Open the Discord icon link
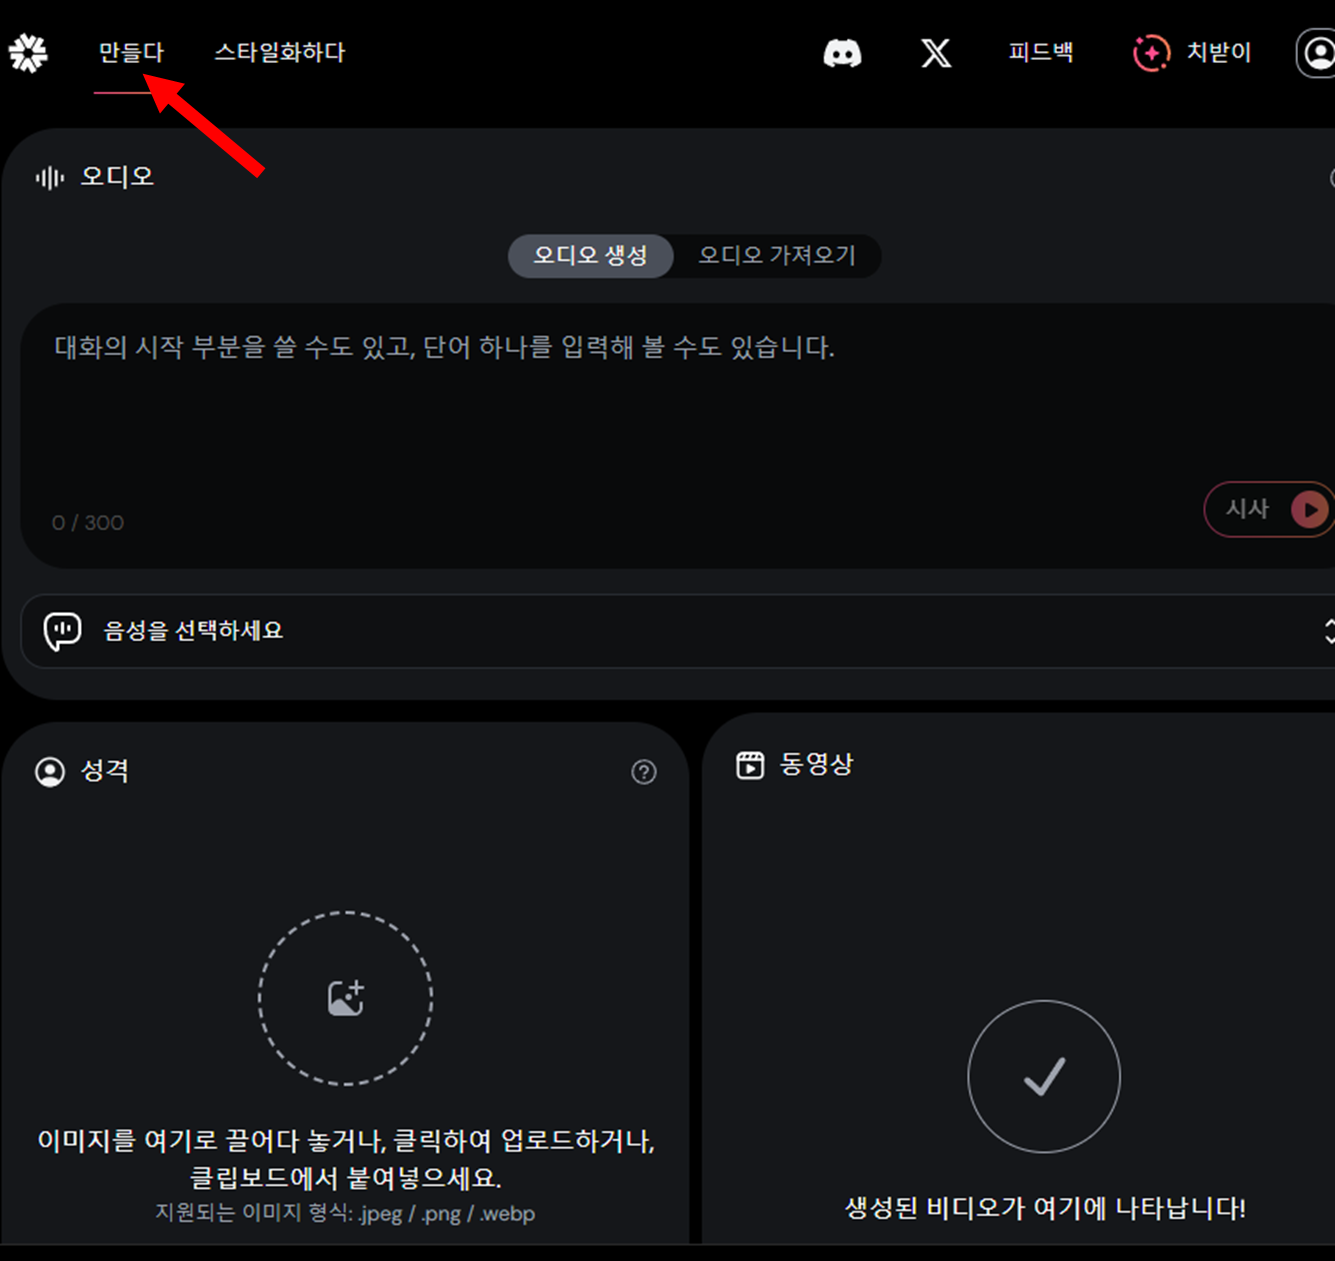 click(842, 53)
